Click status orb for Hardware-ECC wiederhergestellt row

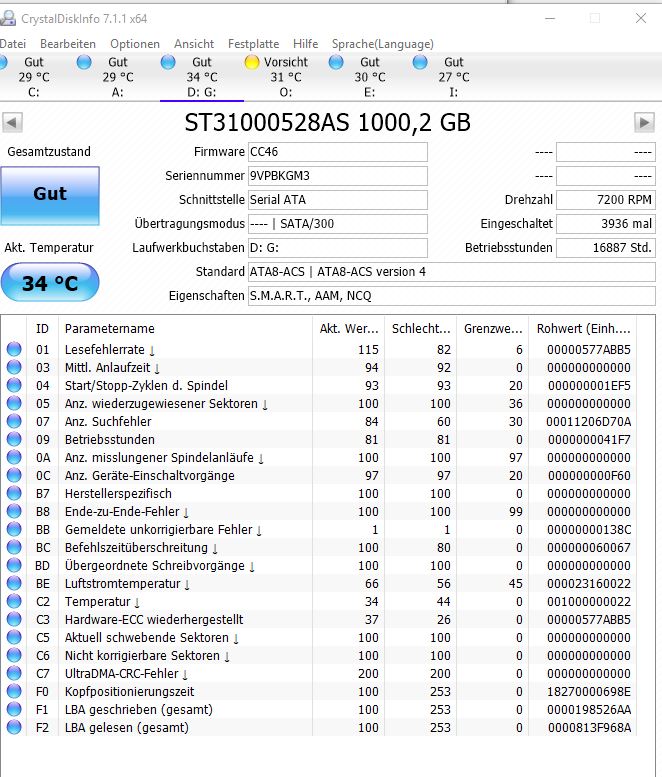(x=14, y=619)
